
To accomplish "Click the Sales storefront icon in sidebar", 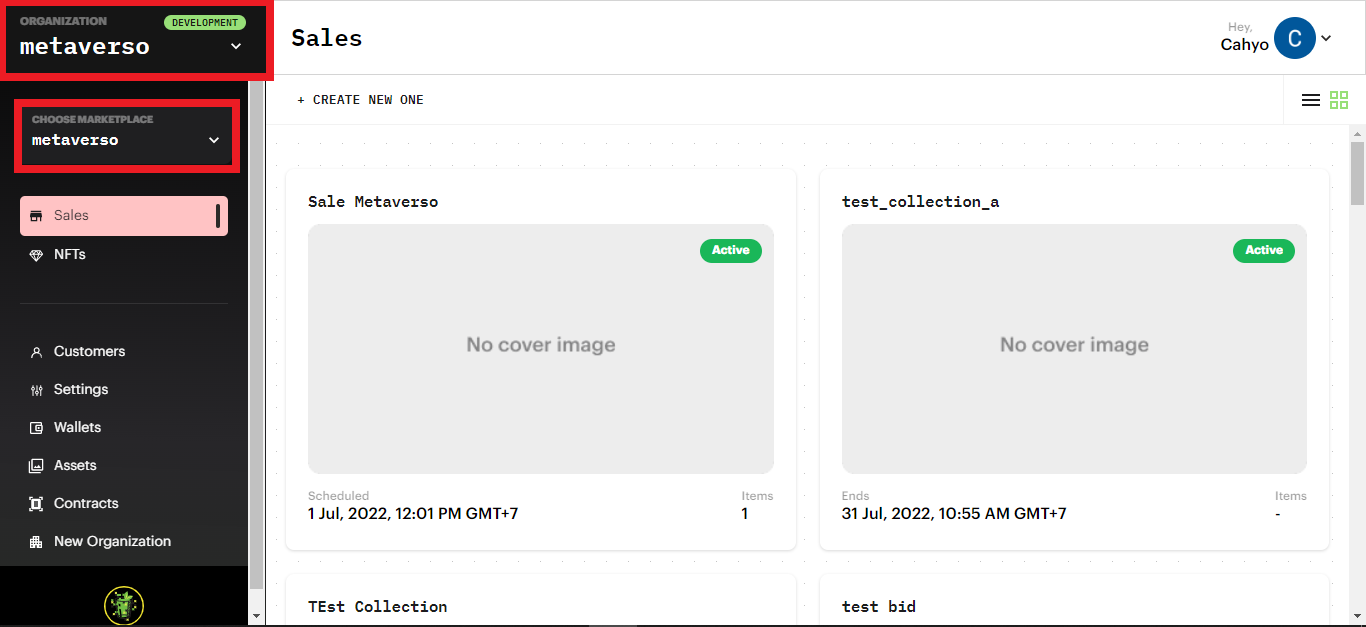I will pyautogui.click(x=37, y=216).
